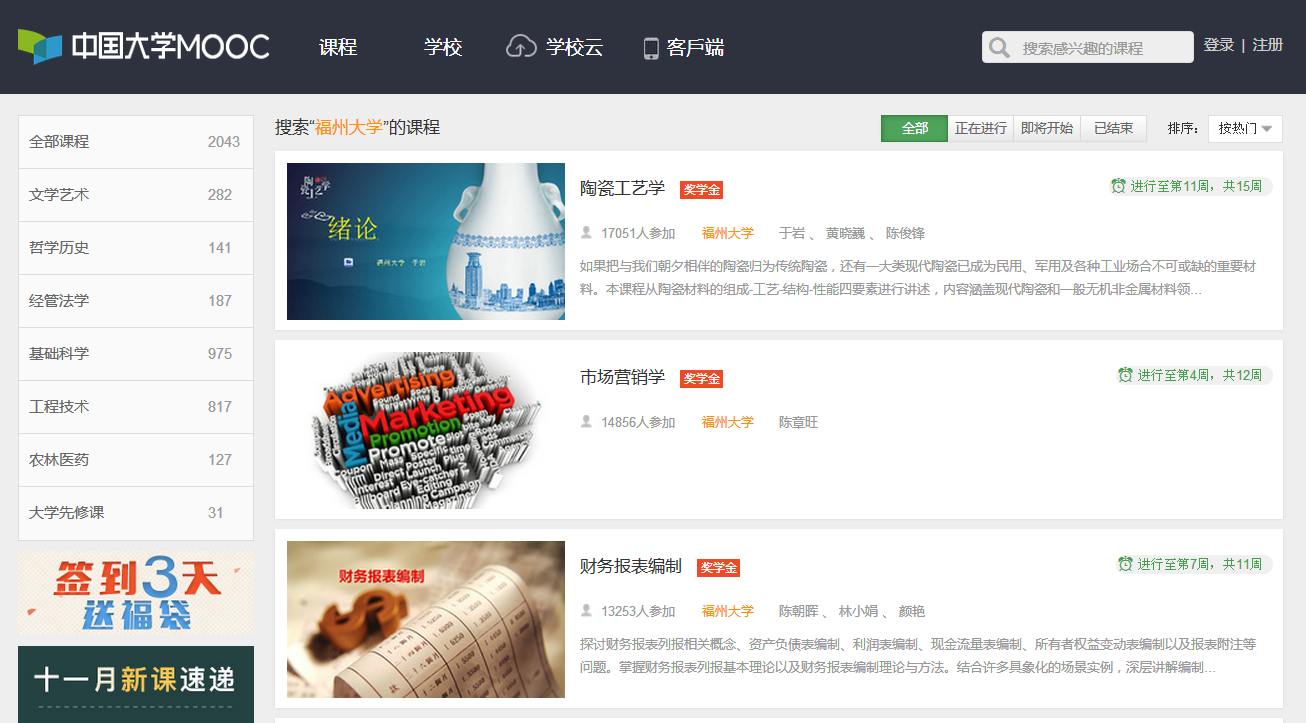
Task: Open the 财务报表编制 course thumbnail
Action: click(x=426, y=619)
